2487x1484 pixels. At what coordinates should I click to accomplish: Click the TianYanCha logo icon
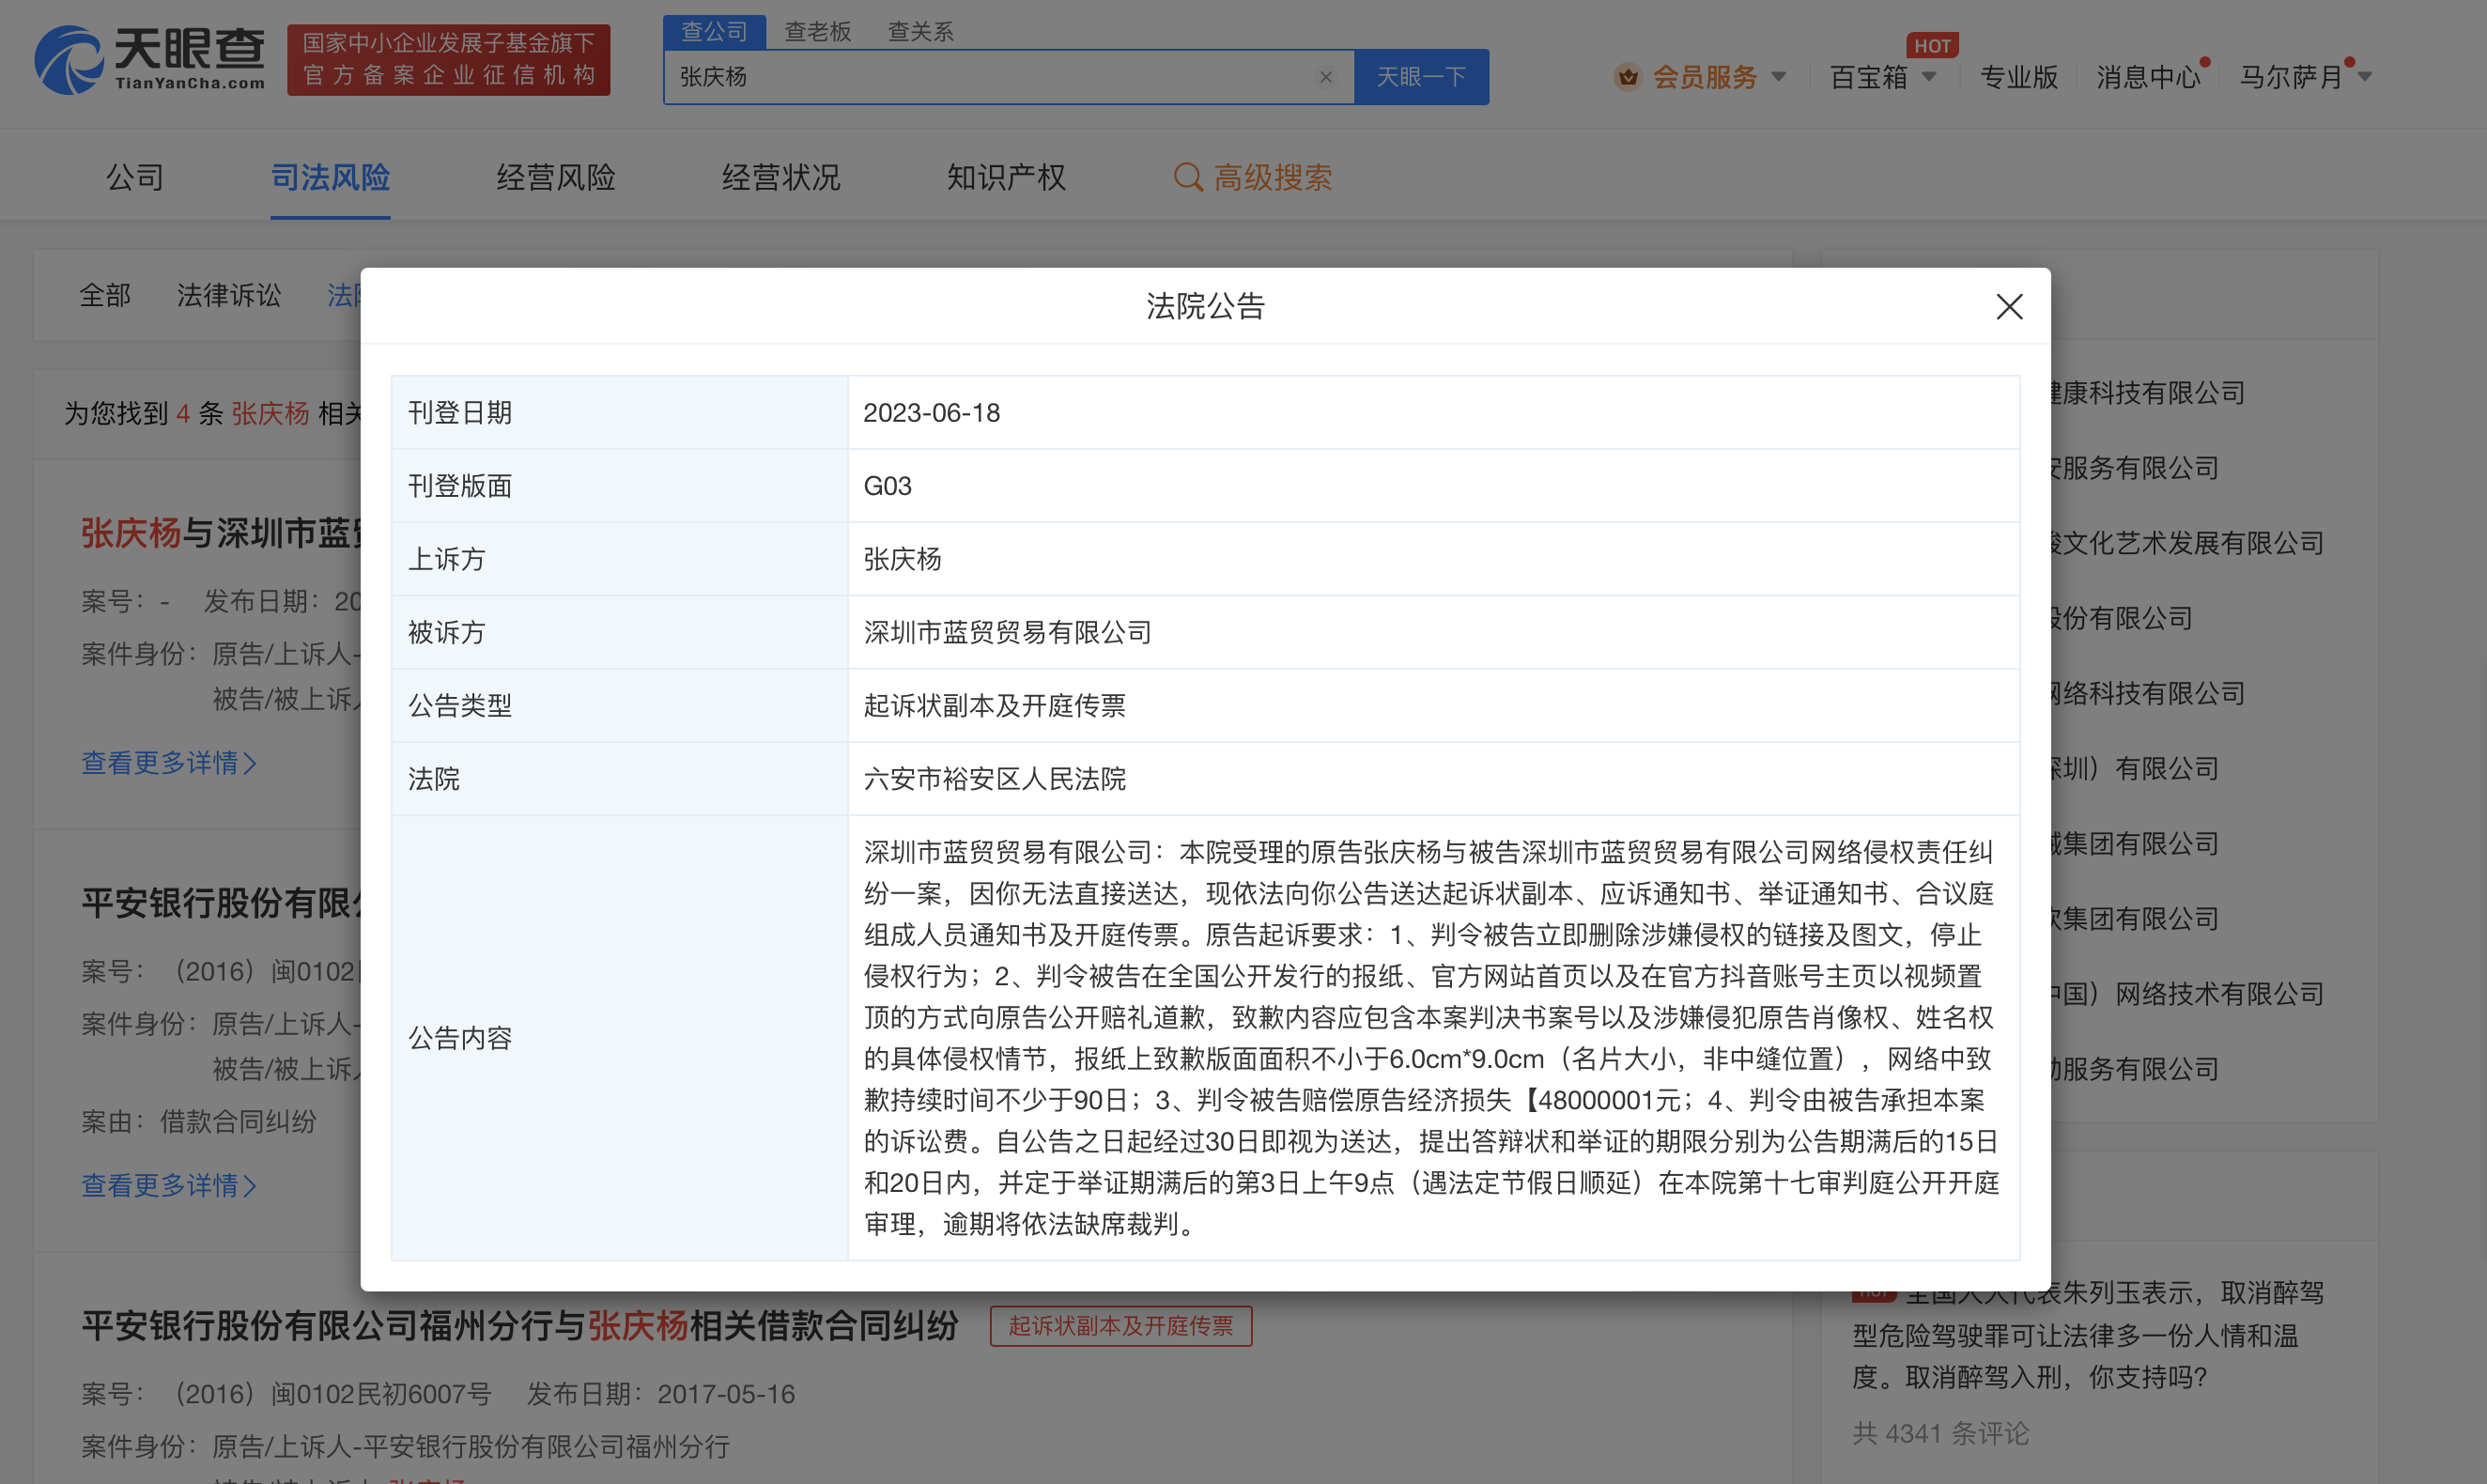pos(68,60)
